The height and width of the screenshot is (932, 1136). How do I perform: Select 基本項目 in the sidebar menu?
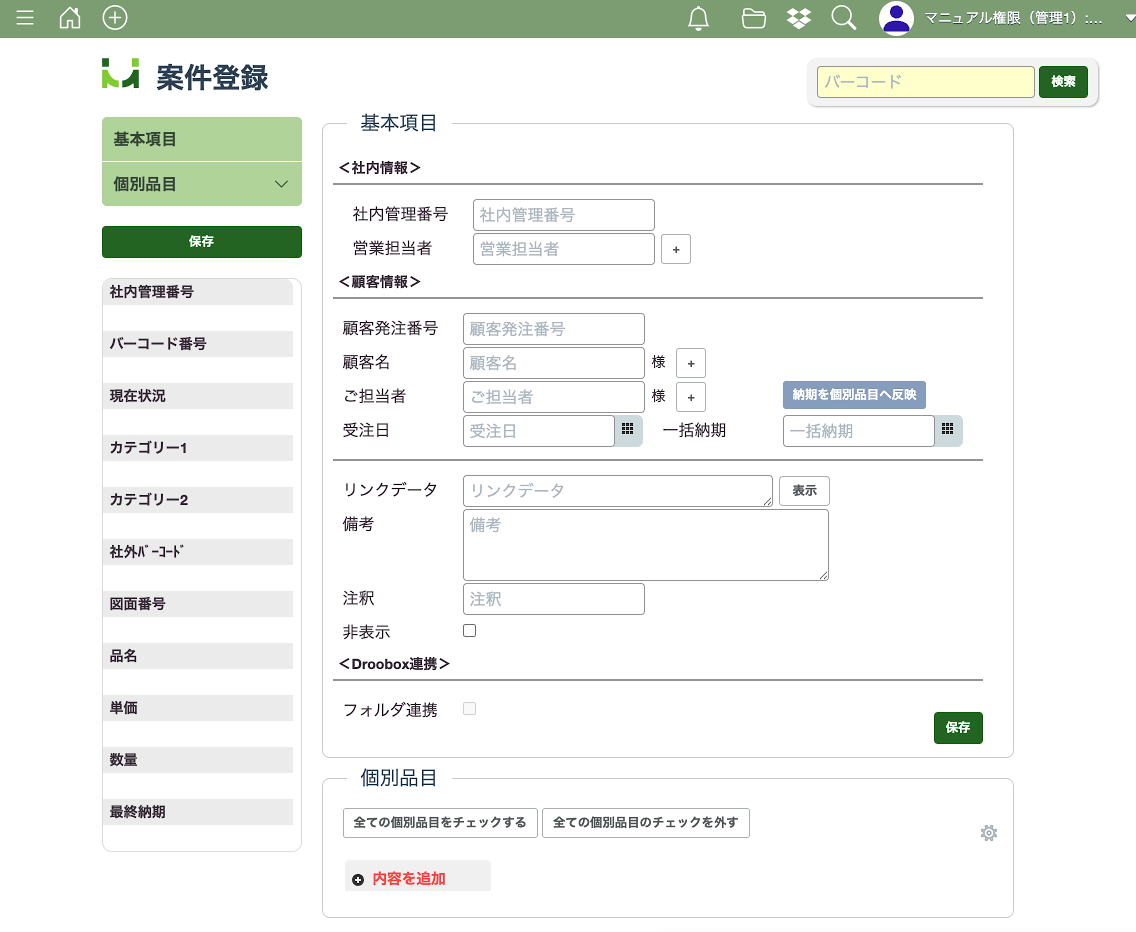click(201, 140)
